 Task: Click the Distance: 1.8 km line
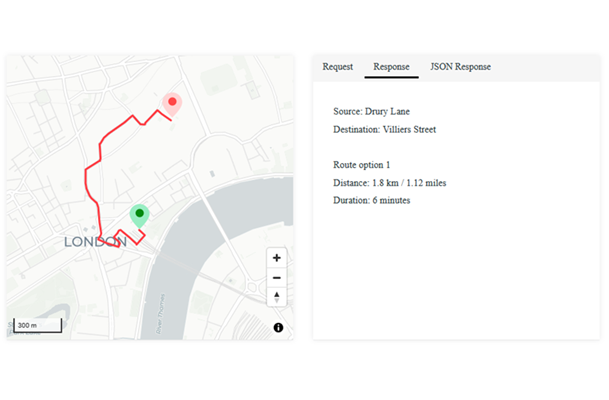(387, 182)
